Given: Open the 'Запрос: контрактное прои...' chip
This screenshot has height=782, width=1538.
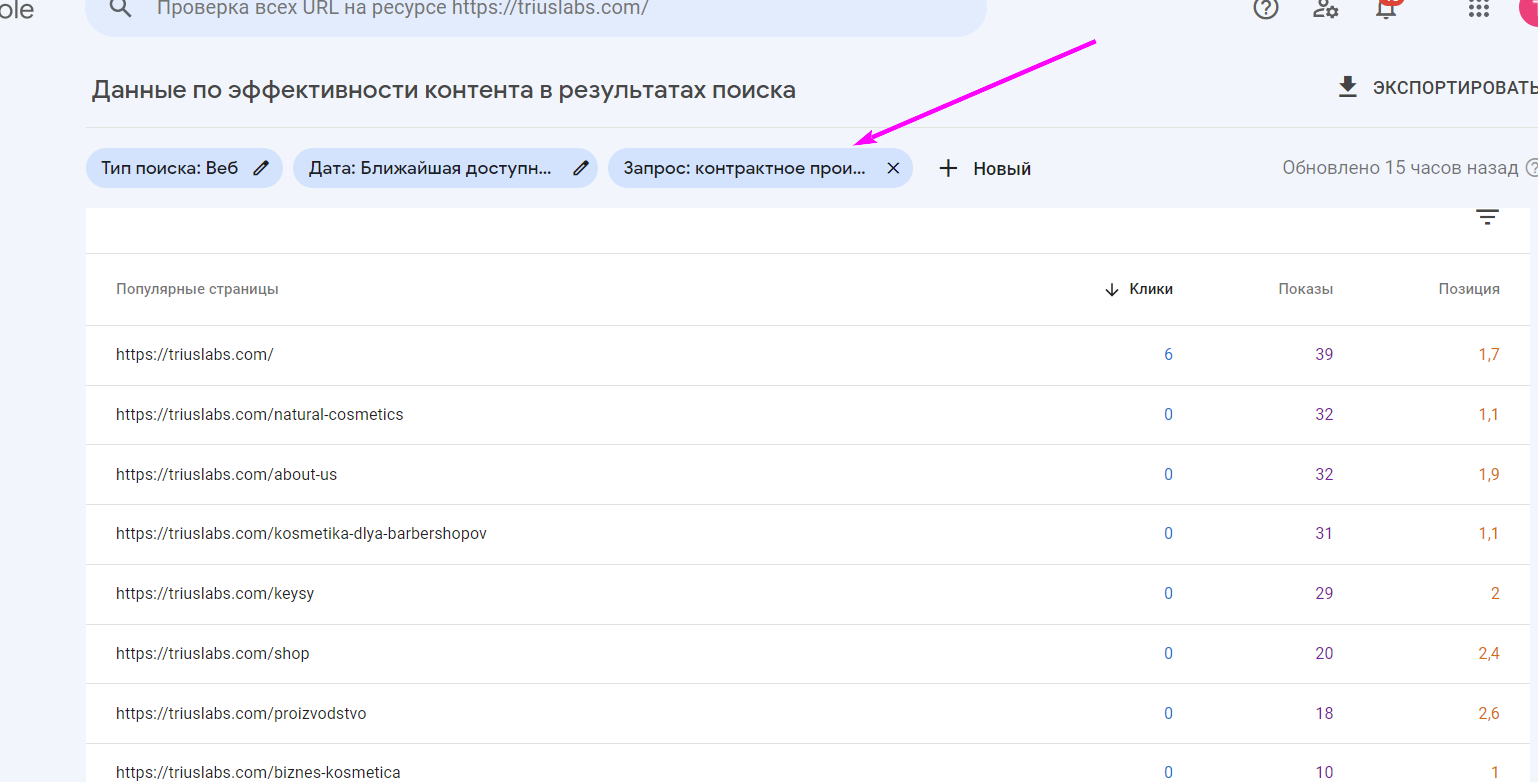Looking at the screenshot, I should (x=760, y=168).
